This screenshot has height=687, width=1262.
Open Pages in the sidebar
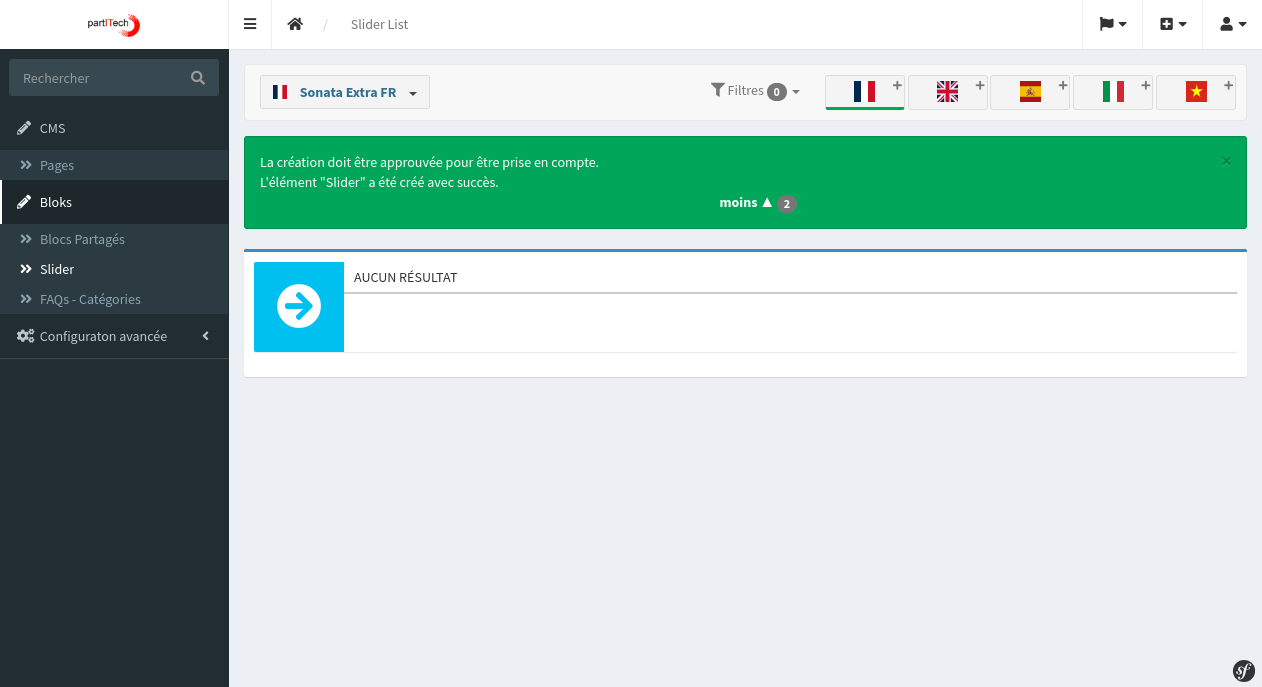coord(57,165)
